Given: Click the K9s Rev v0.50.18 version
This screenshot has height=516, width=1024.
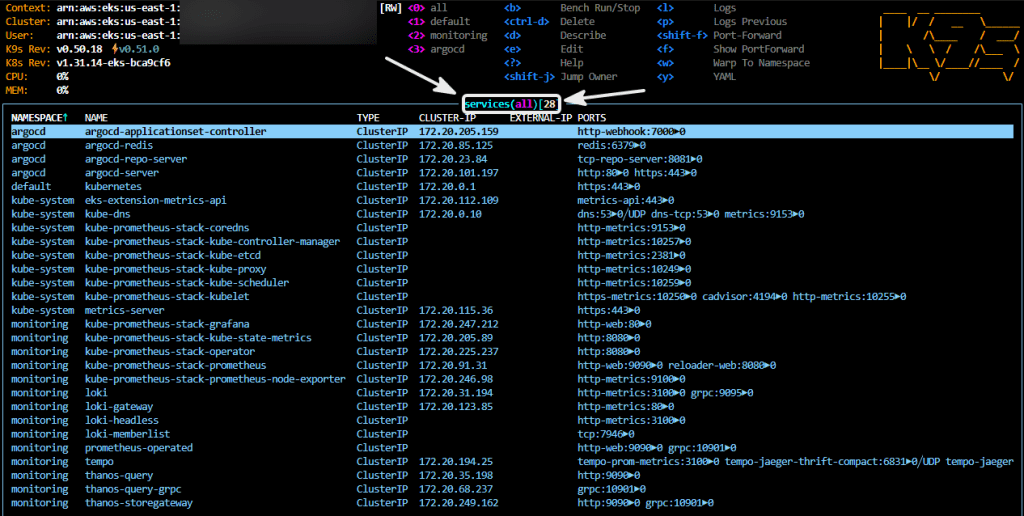Looking at the screenshot, I should [x=80, y=49].
